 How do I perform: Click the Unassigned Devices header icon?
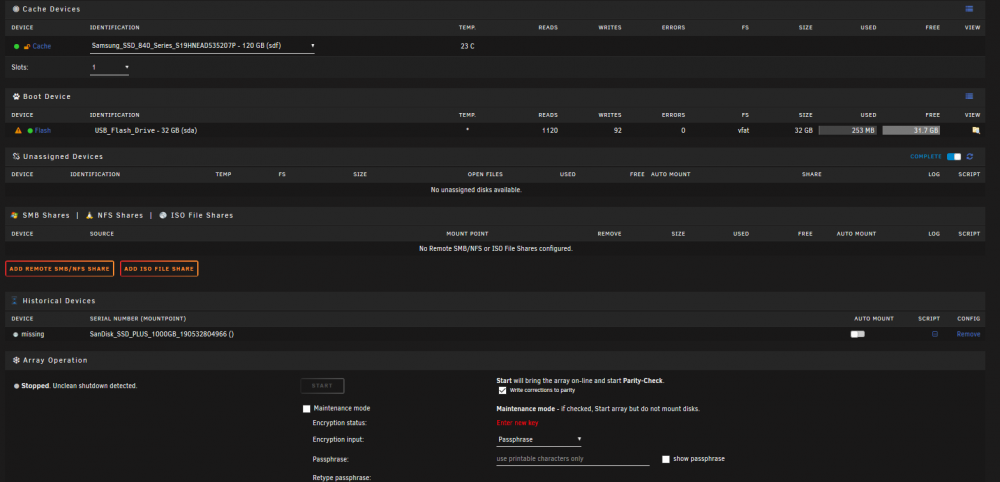coord(16,156)
